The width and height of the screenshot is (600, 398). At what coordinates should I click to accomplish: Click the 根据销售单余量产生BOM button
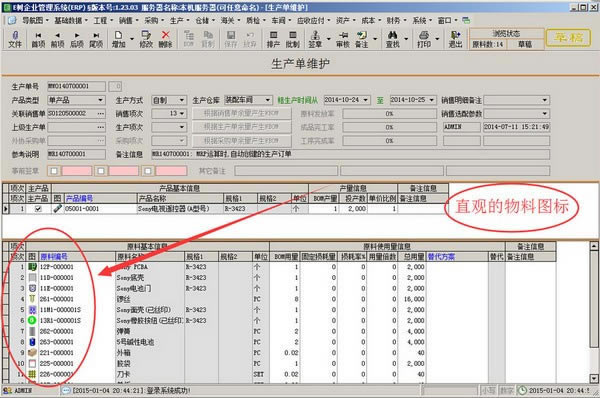[x=241, y=113]
